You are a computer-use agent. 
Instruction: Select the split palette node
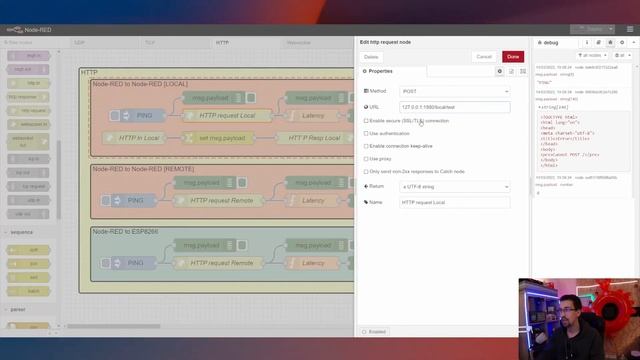(x=29, y=250)
